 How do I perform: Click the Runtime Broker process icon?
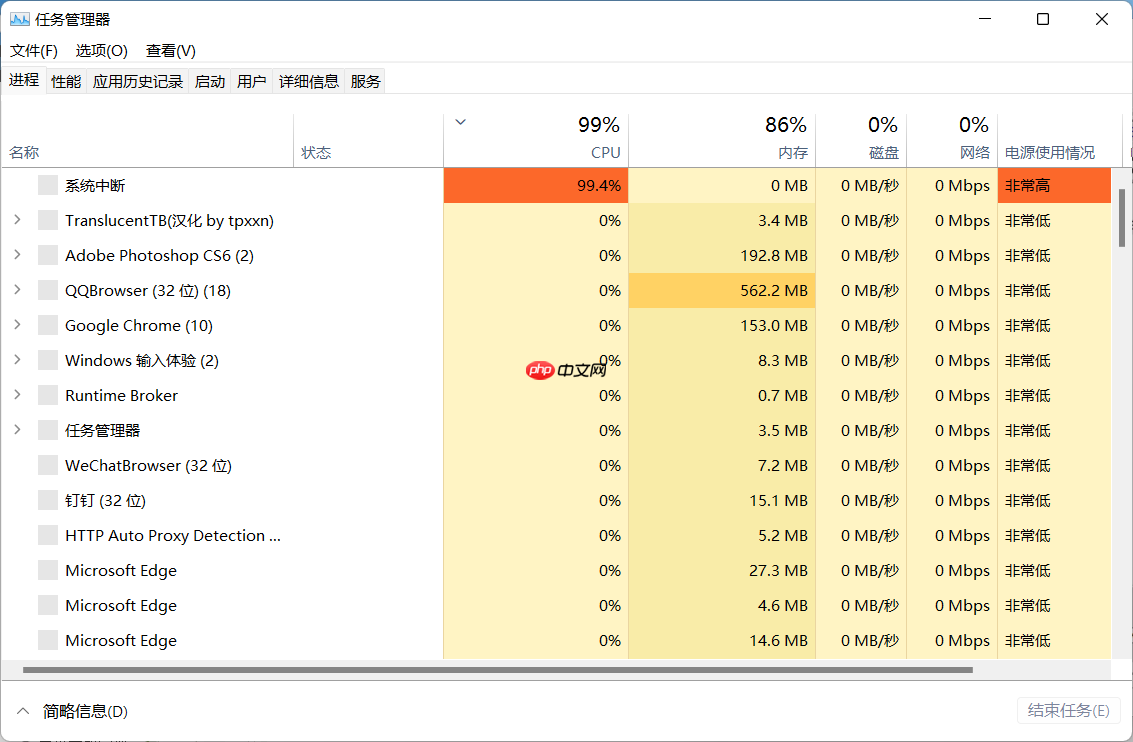[x=48, y=395]
